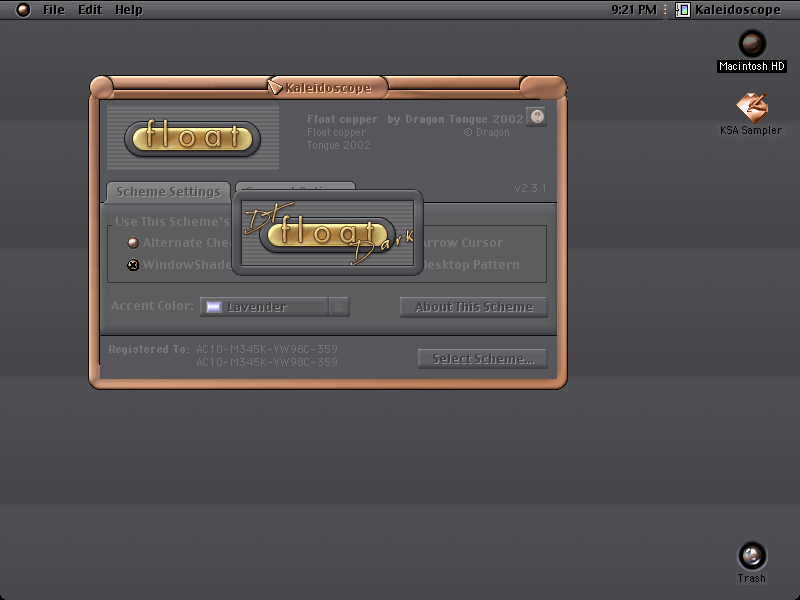Click the Registered To: label
This screenshot has width=800, height=600.
pos(148,349)
